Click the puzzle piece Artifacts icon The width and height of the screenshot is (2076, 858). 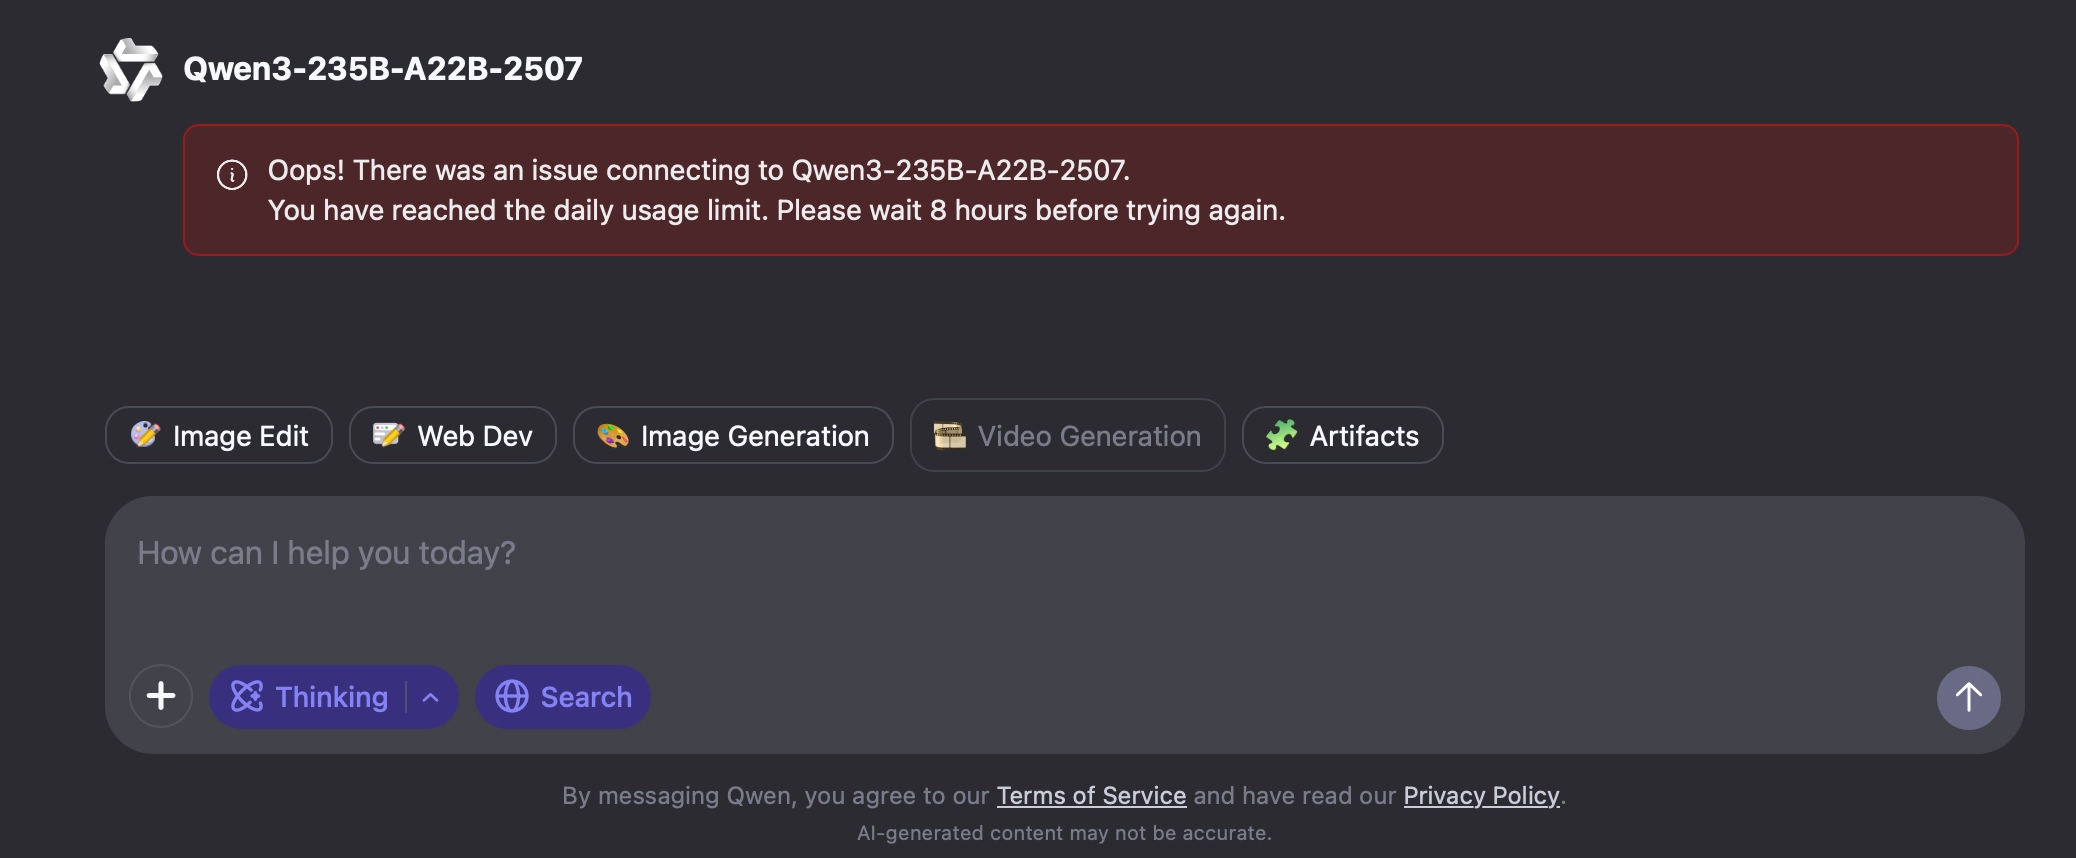tap(1281, 435)
